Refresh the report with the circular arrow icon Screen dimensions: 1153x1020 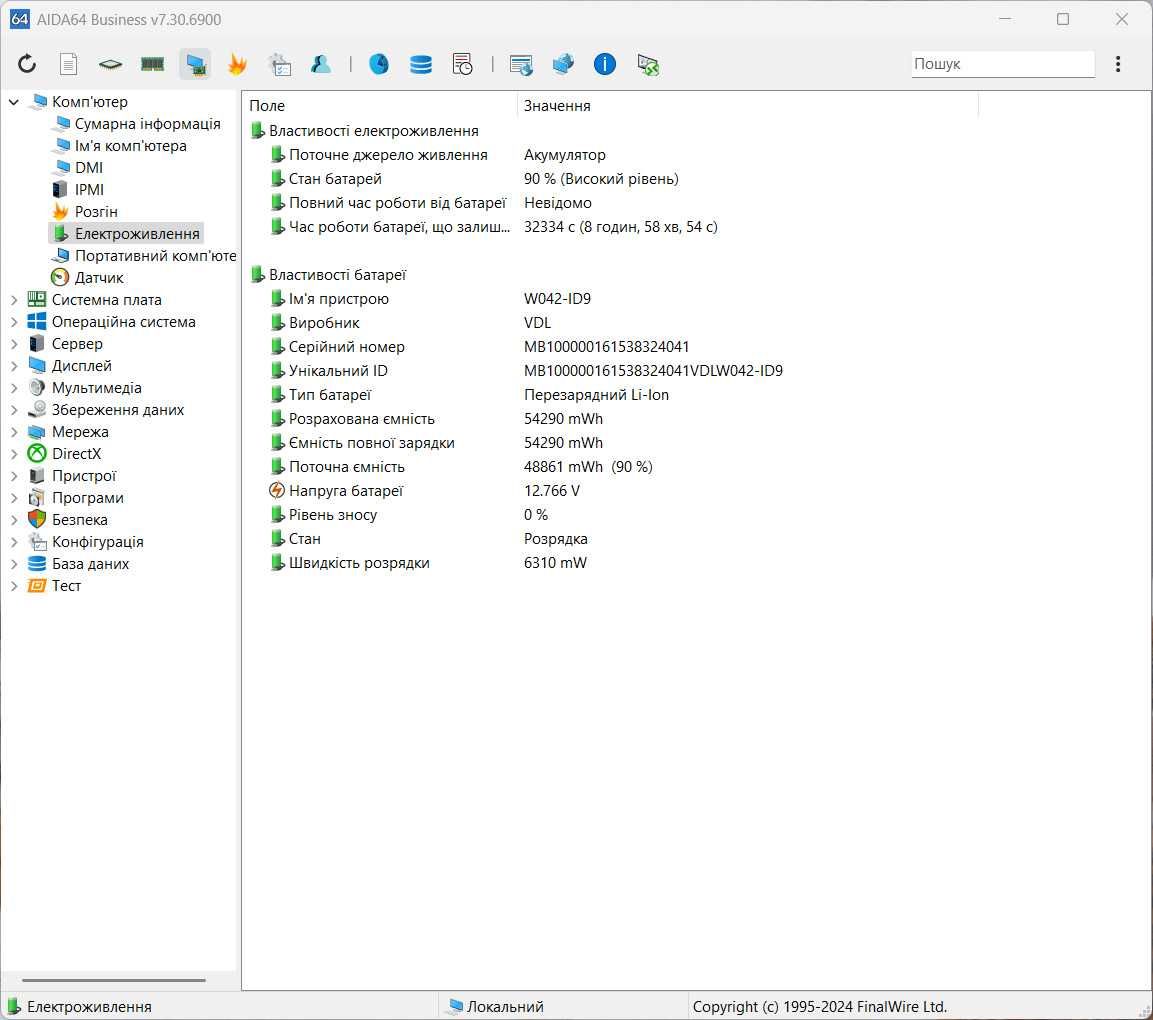27,64
